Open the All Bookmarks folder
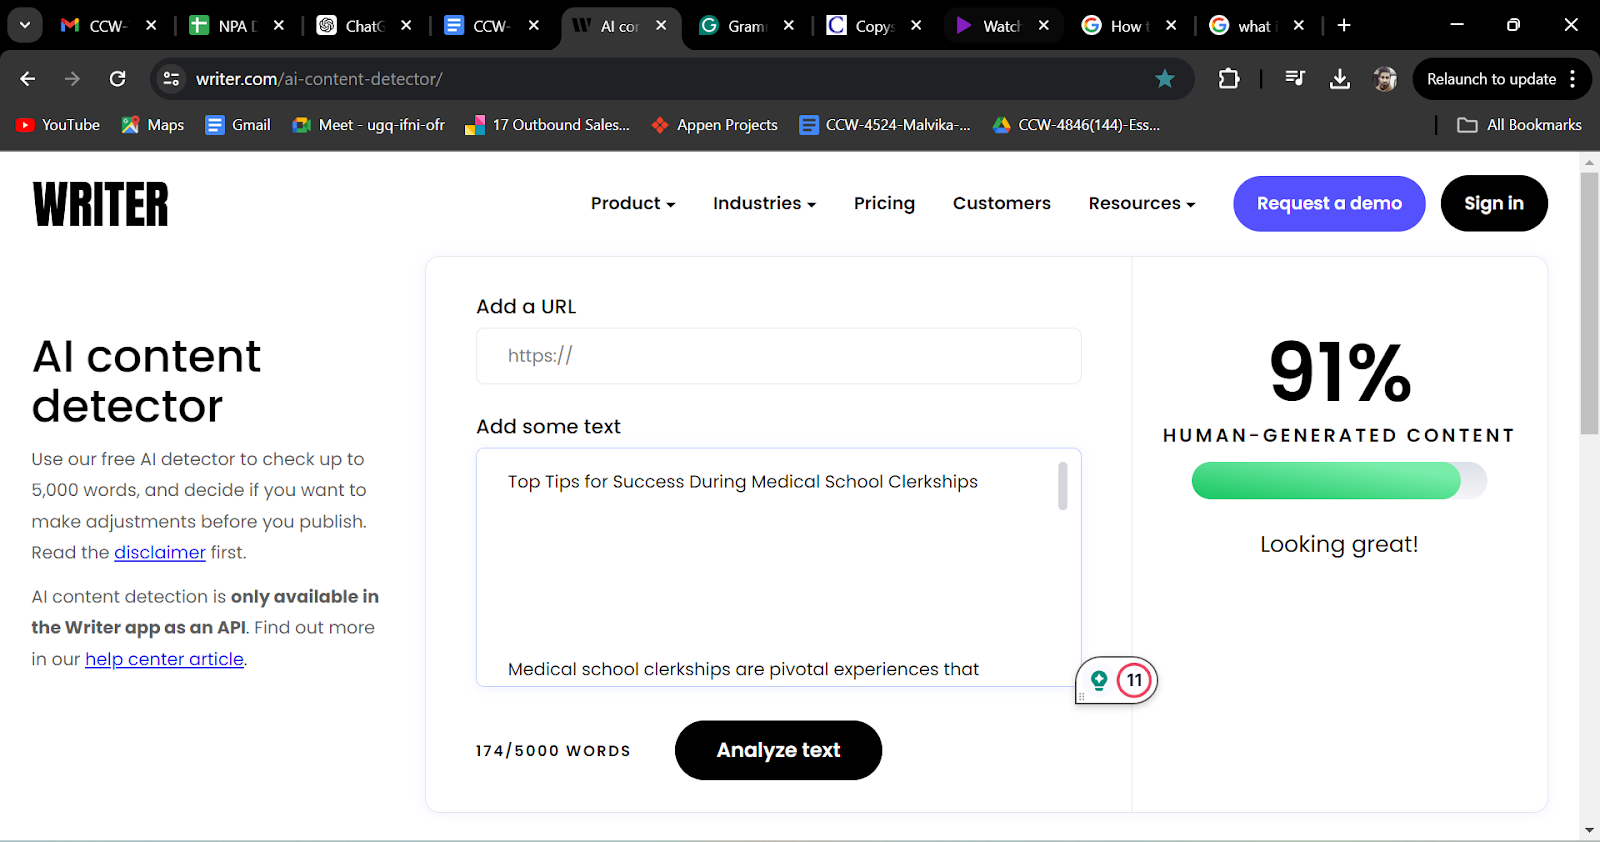Viewport: 1600px width, 842px height. tap(1520, 125)
